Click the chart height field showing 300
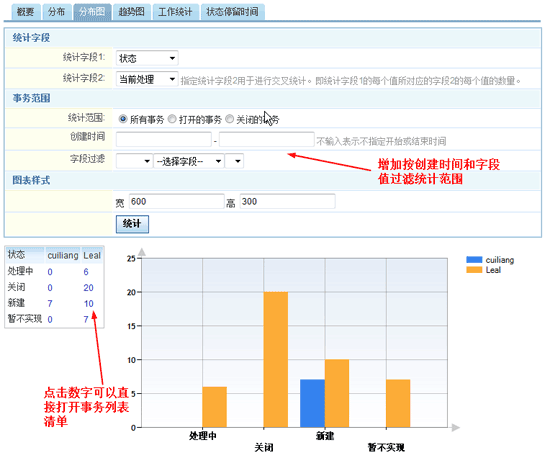Viewport: 550px width, 458px height. [x=287, y=202]
